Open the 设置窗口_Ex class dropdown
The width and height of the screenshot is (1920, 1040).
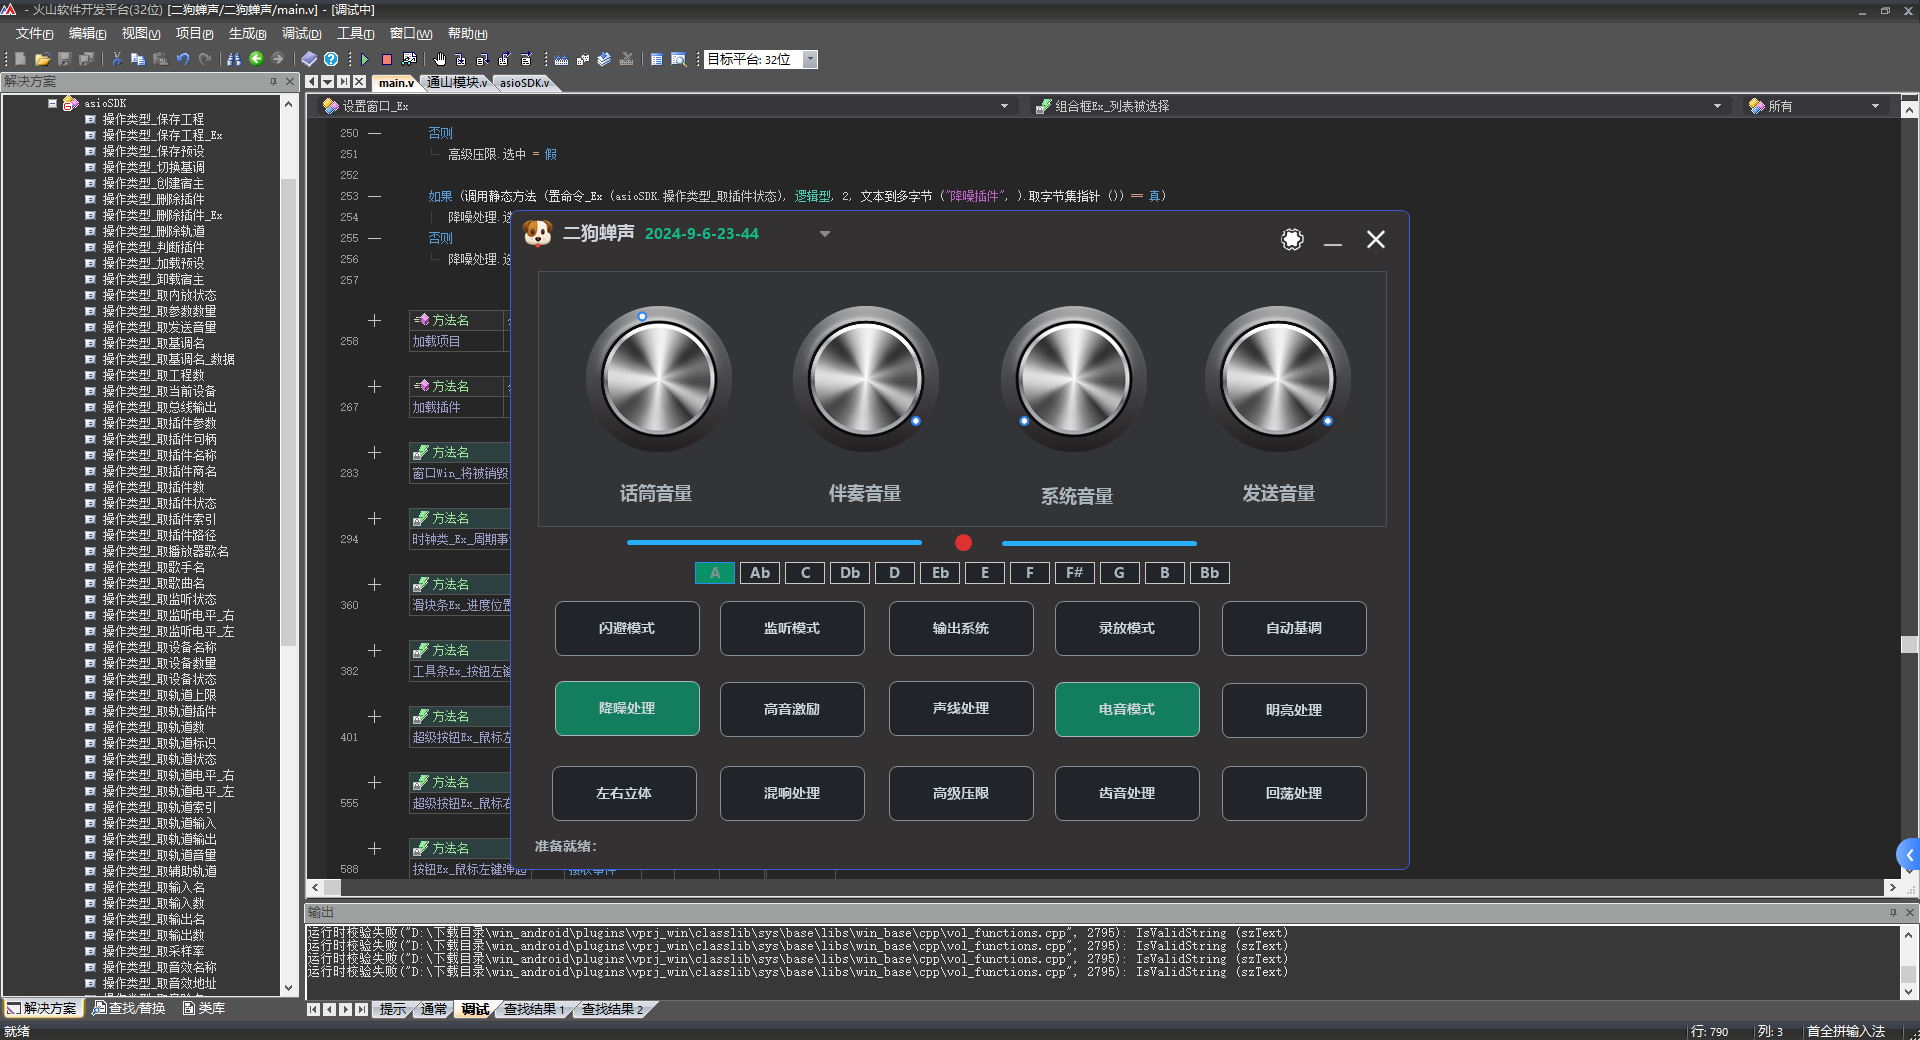click(1004, 106)
